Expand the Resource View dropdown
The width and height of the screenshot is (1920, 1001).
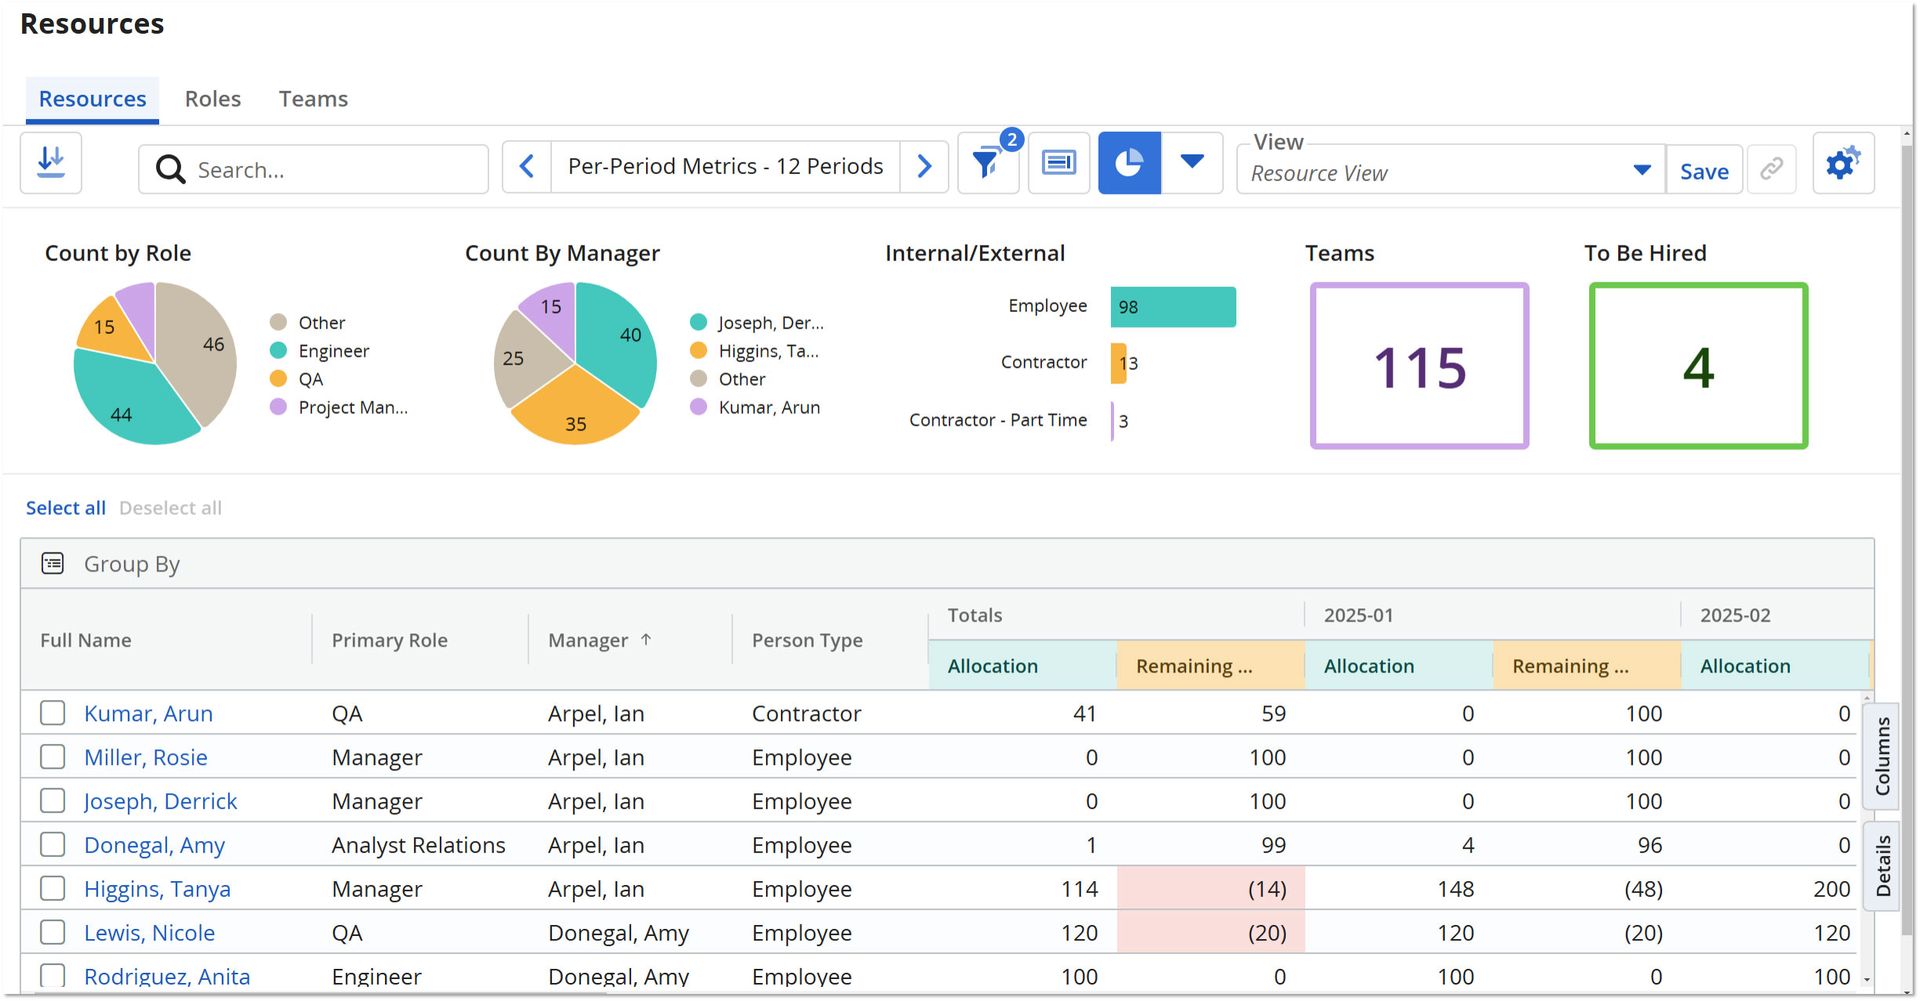coord(1642,170)
